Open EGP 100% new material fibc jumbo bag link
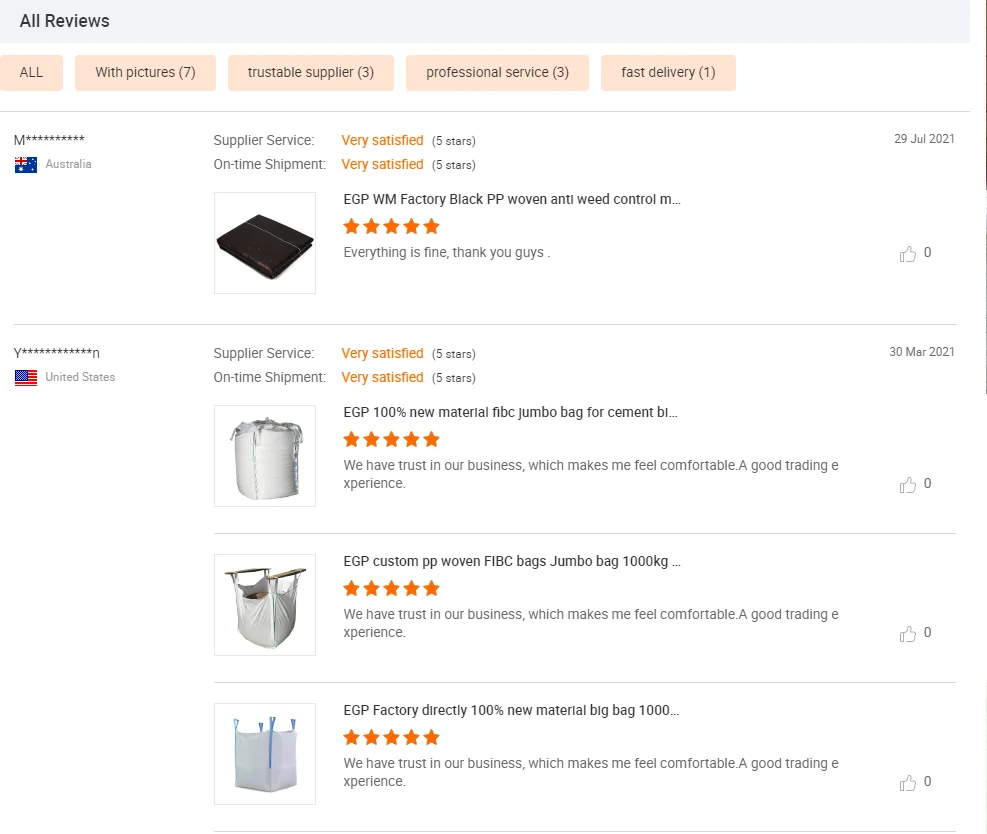Viewport: 987px width, 834px height. (x=510, y=413)
